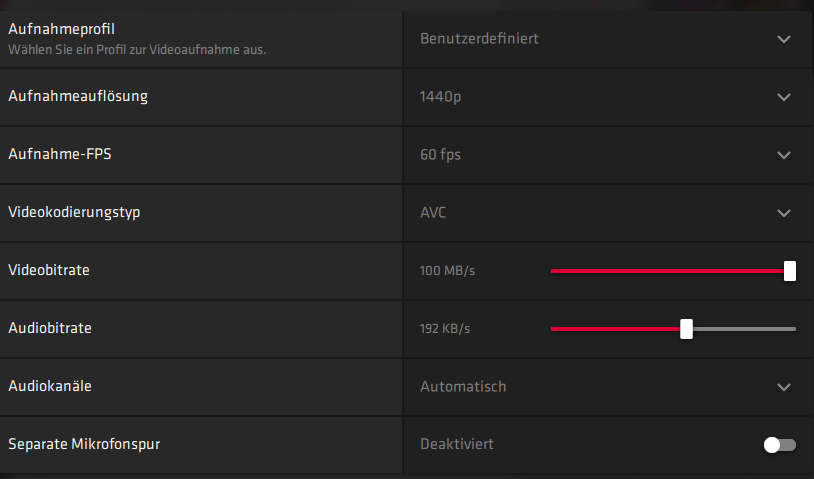Click the Audiokanäle chevron arrow
814x479 pixels.
[x=784, y=387]
